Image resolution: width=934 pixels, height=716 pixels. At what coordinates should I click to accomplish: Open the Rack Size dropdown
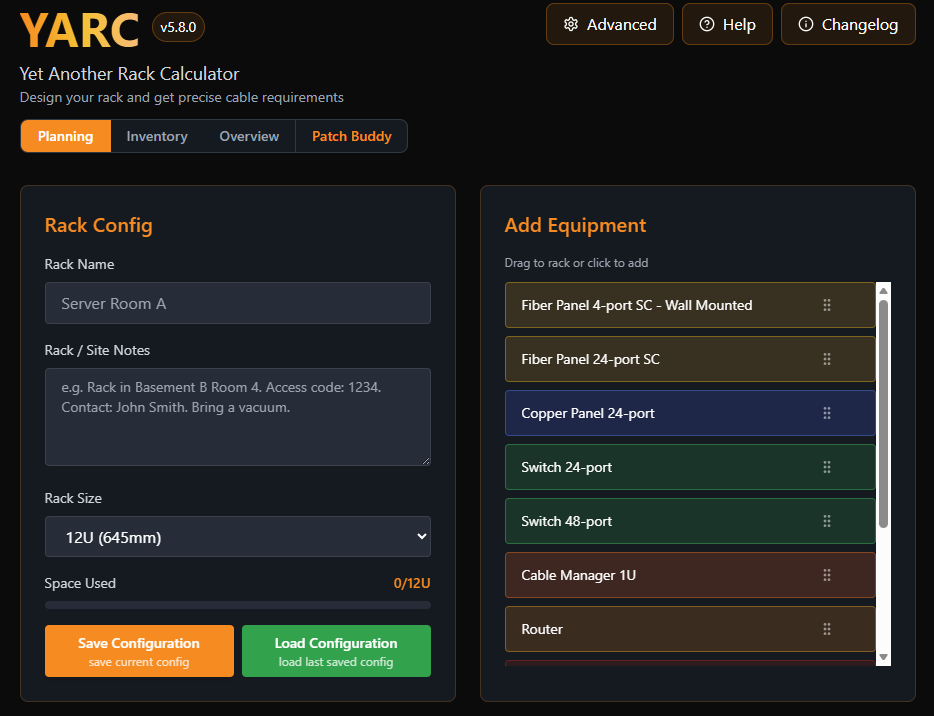pyautogui.click(x=237, y=536)
